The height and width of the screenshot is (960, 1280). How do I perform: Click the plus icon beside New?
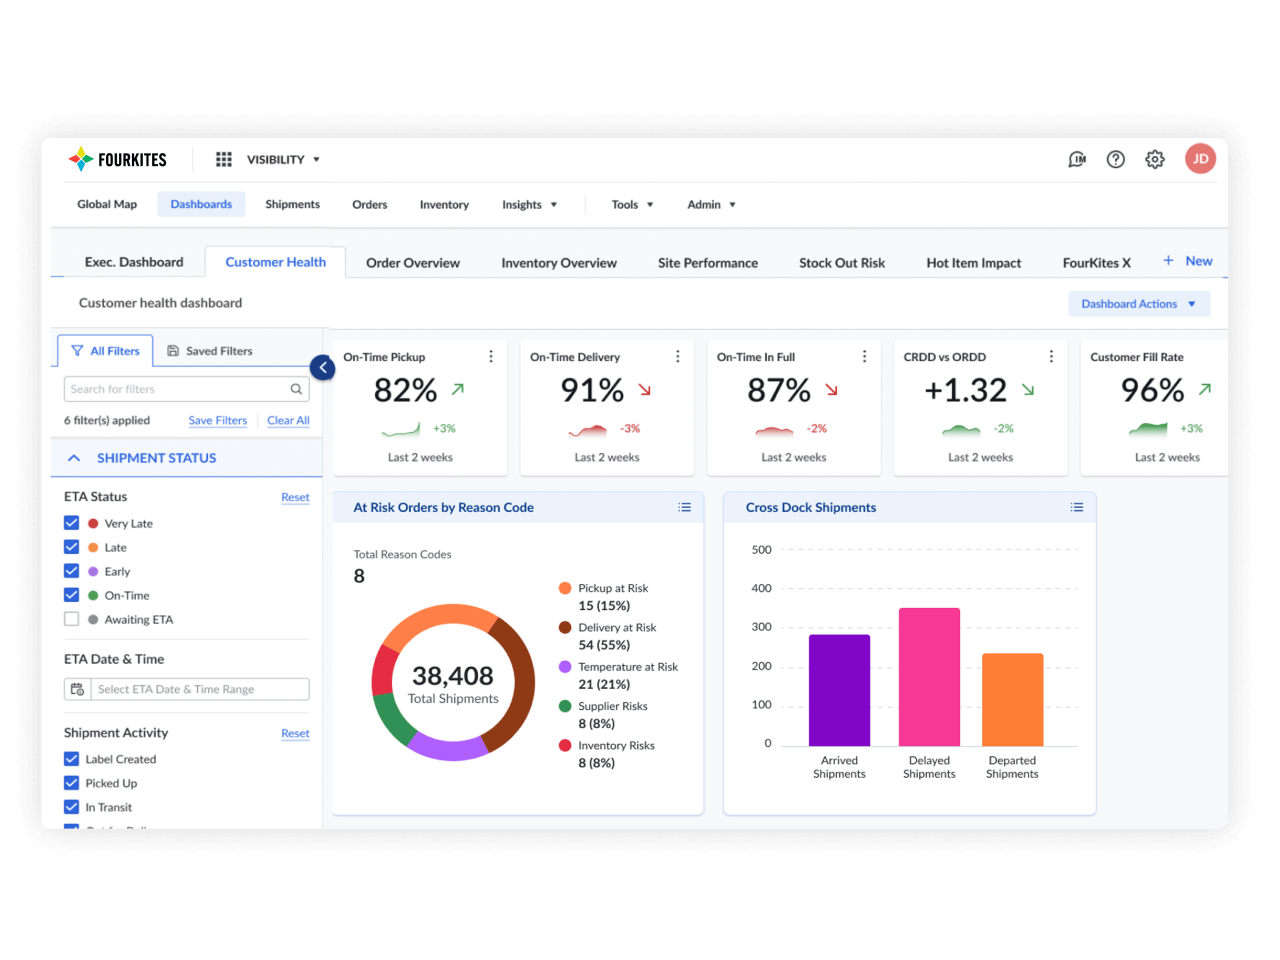pyautogui.click(x=1168, y=260)
